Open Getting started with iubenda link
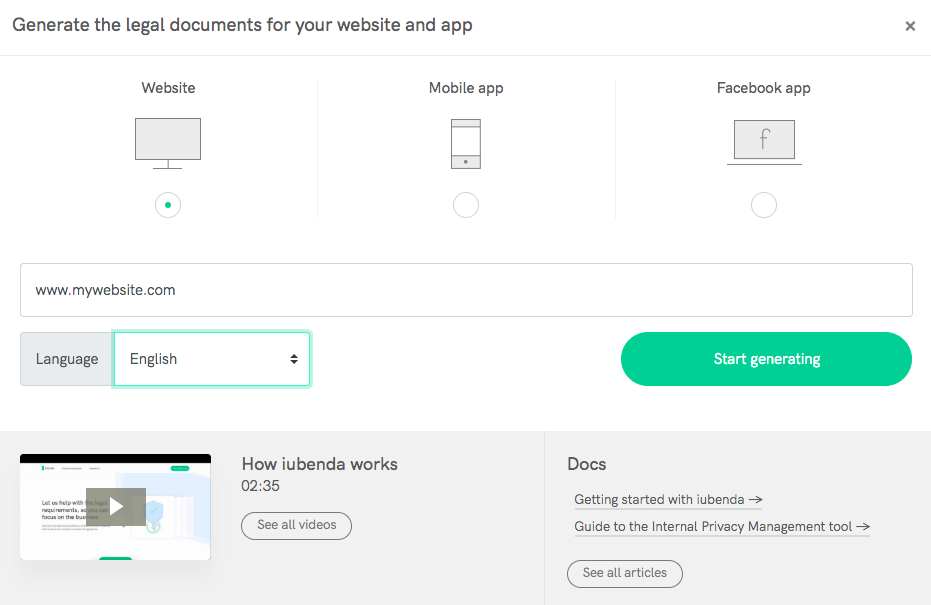931x605 pixels. pyautogui.click(x=668, y=500)
